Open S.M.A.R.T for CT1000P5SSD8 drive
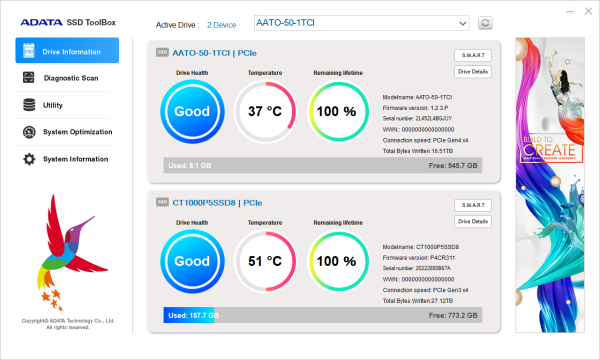 click(x=473, y=205)
